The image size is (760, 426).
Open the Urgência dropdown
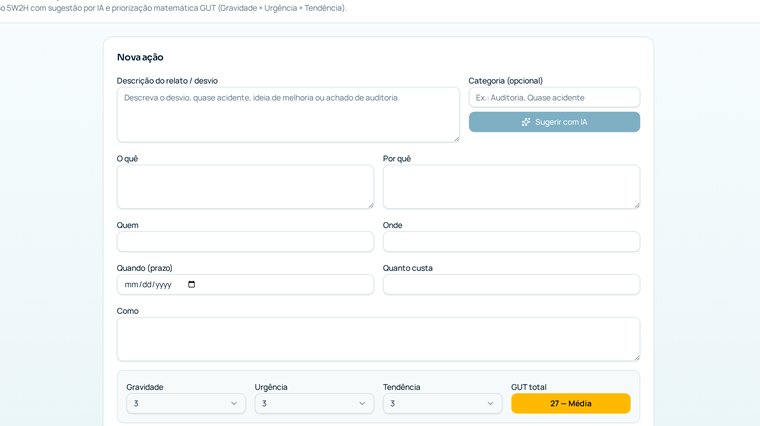314,403
